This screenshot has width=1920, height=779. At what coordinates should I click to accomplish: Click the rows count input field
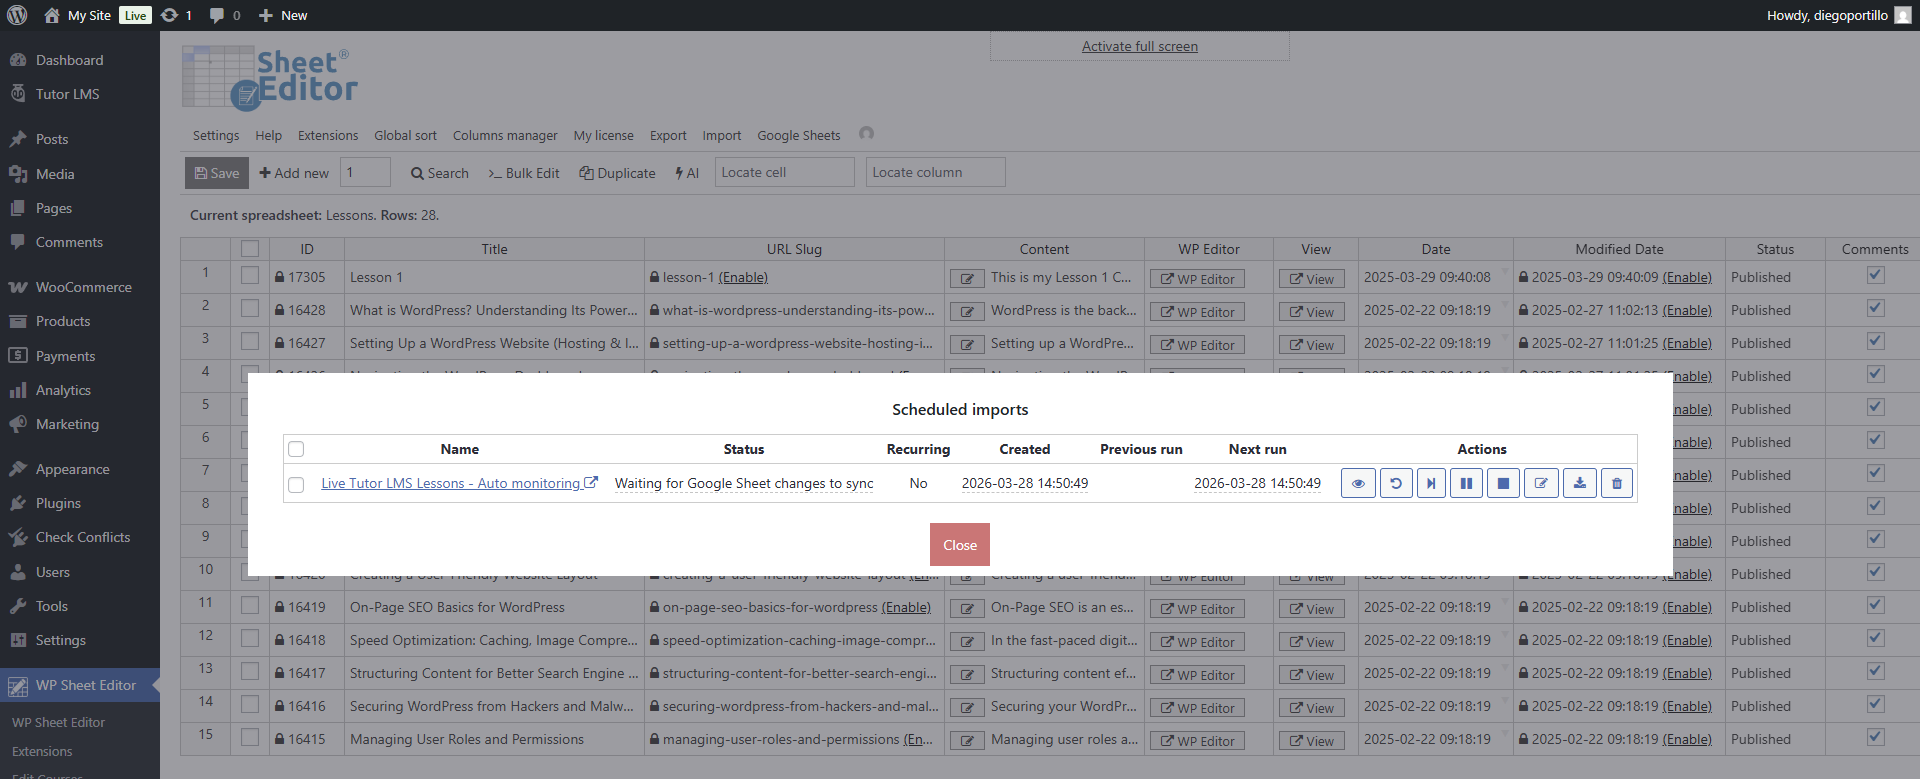point(365,172)
